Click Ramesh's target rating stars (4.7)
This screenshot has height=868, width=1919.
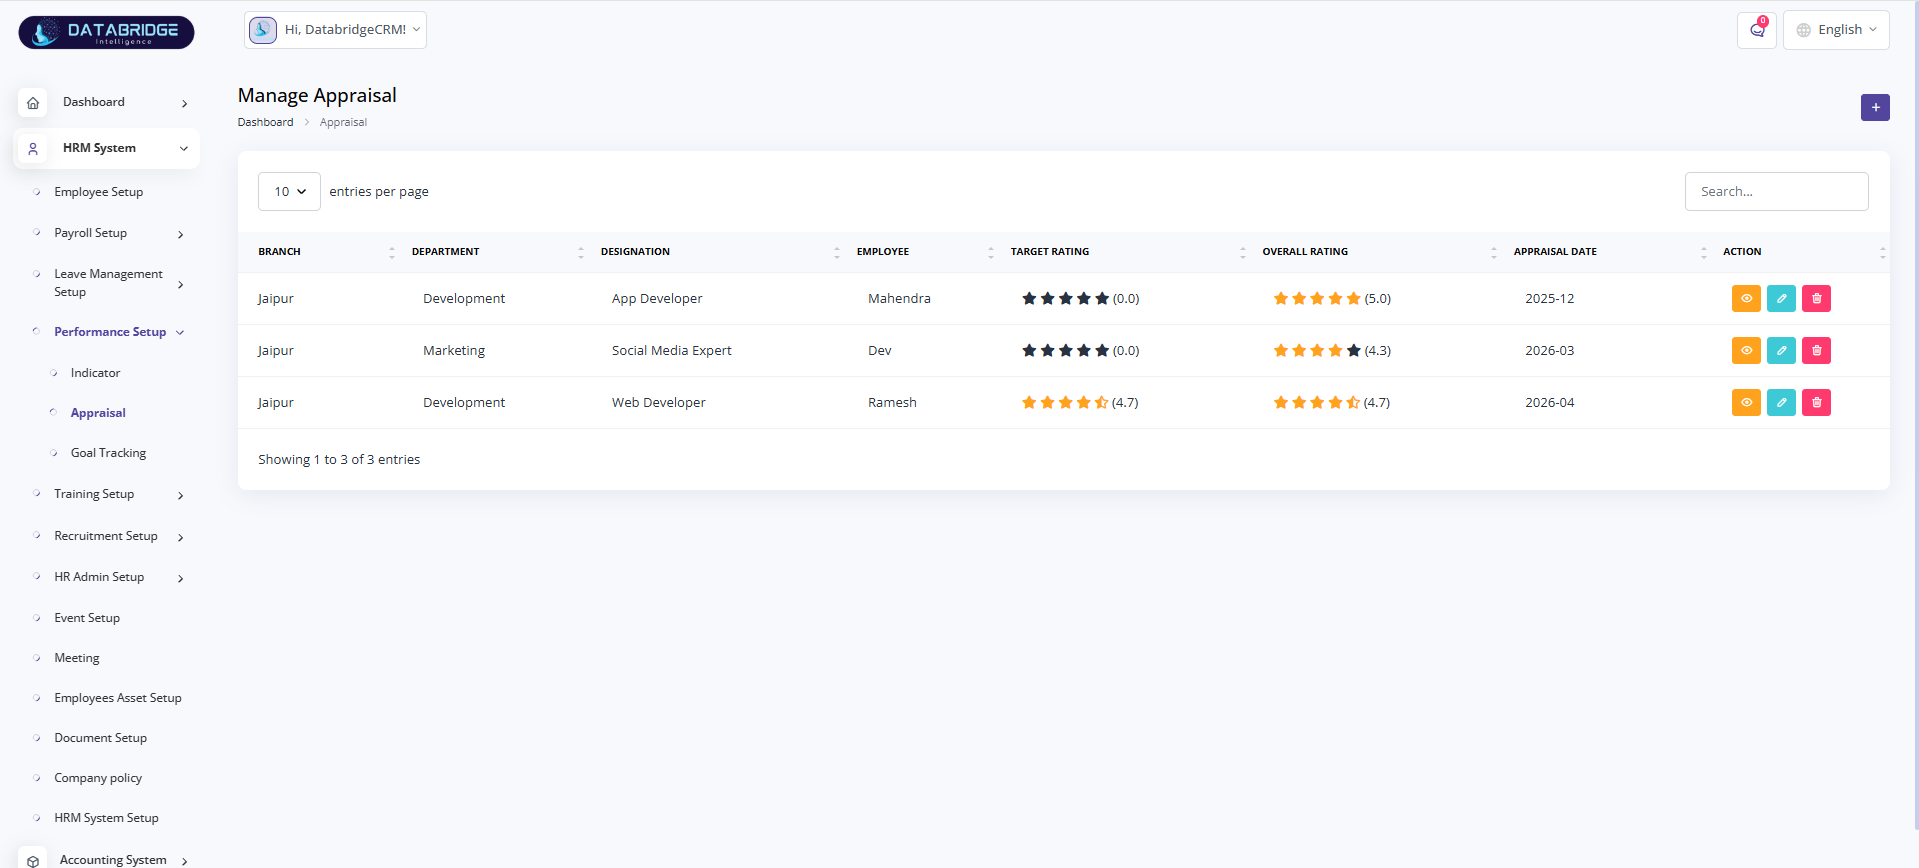[1065, 402]
